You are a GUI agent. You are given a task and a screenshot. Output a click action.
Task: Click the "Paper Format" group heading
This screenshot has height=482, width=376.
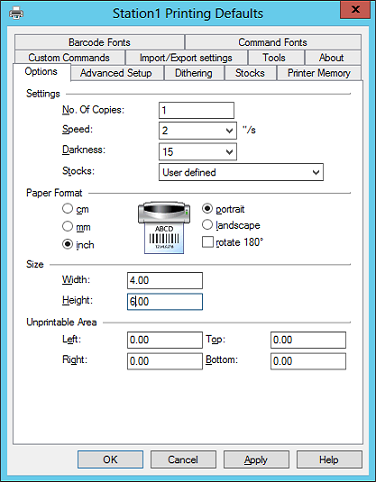pos(54,193)
